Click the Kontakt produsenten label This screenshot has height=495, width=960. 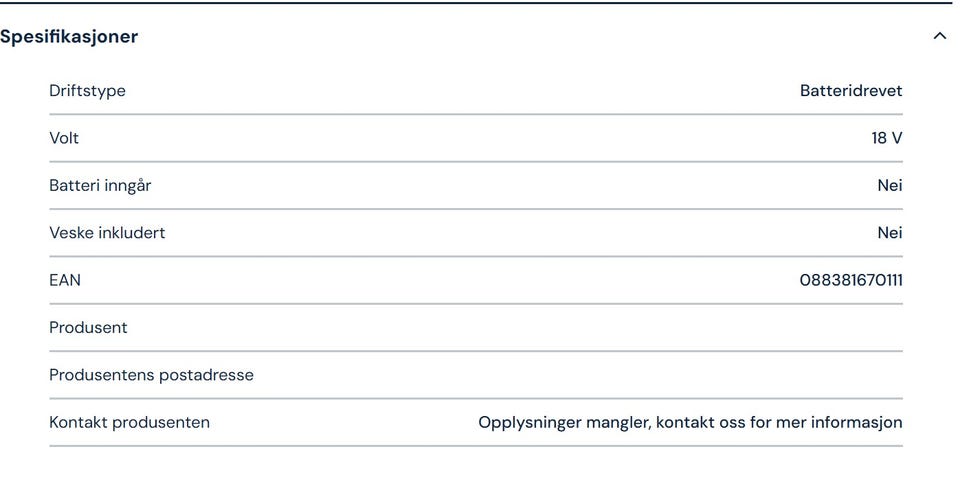(129, 422)
